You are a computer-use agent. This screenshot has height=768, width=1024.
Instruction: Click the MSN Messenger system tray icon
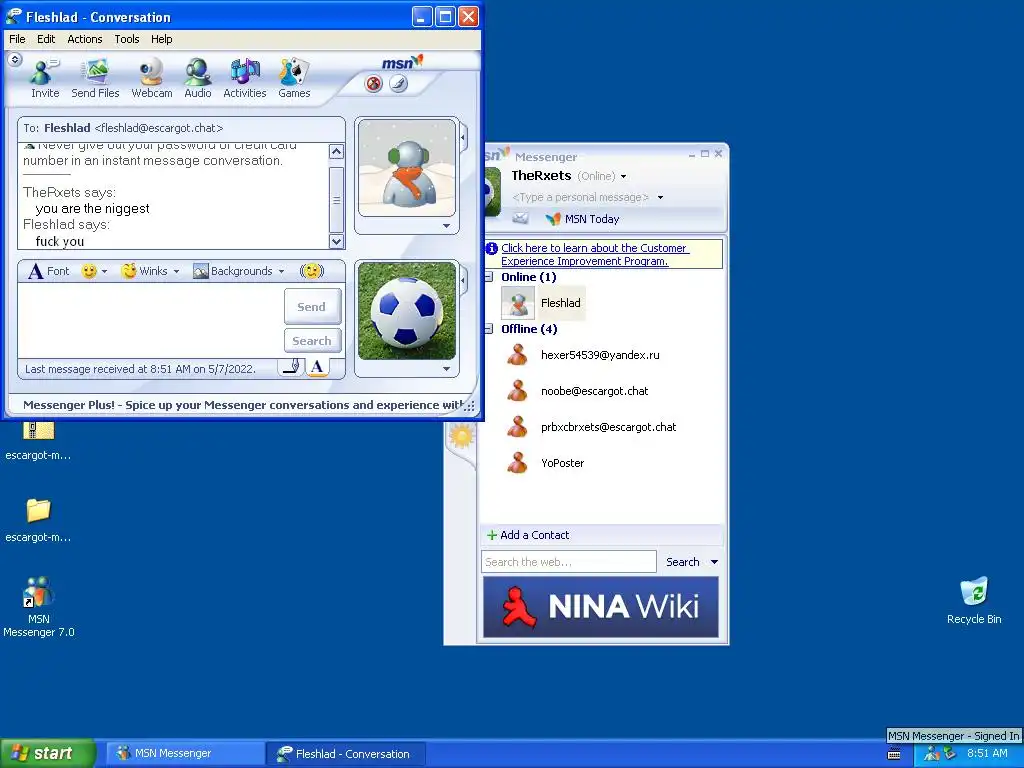pyautogui.click(x=931, y=754)
